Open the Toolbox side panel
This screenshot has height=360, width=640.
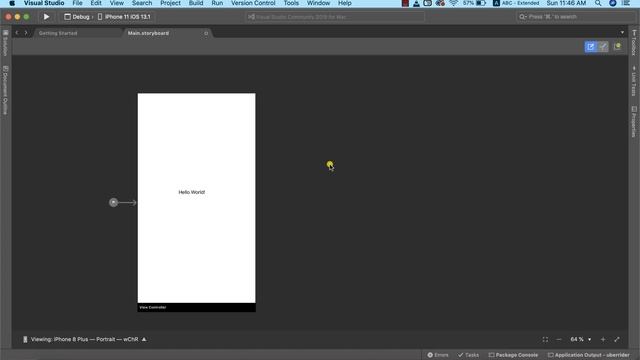(x=634, y=42)
